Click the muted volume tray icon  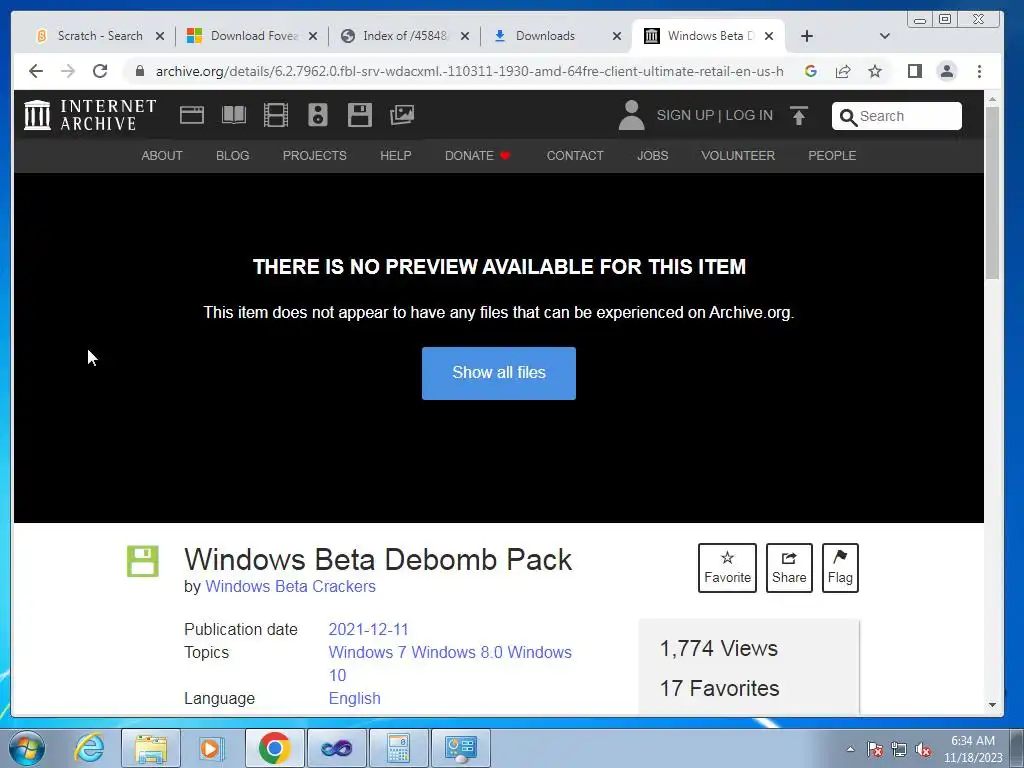[923, 750]
